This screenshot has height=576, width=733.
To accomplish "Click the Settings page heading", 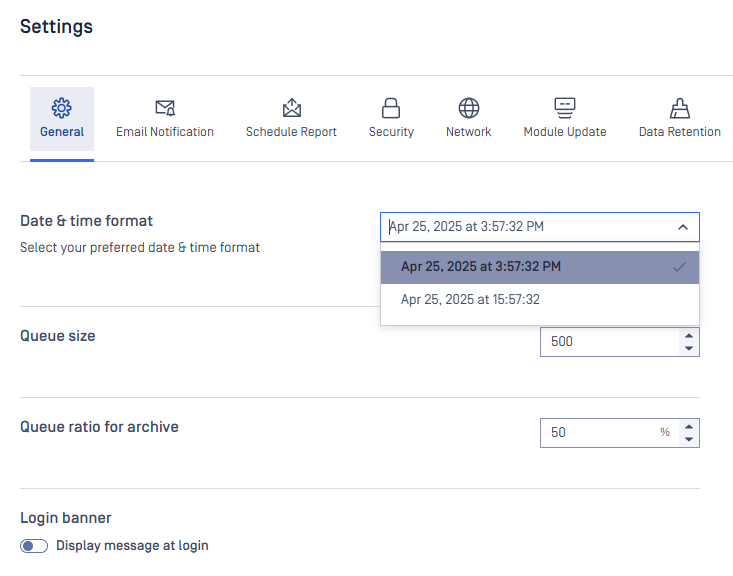I will [x=56, y=26].
